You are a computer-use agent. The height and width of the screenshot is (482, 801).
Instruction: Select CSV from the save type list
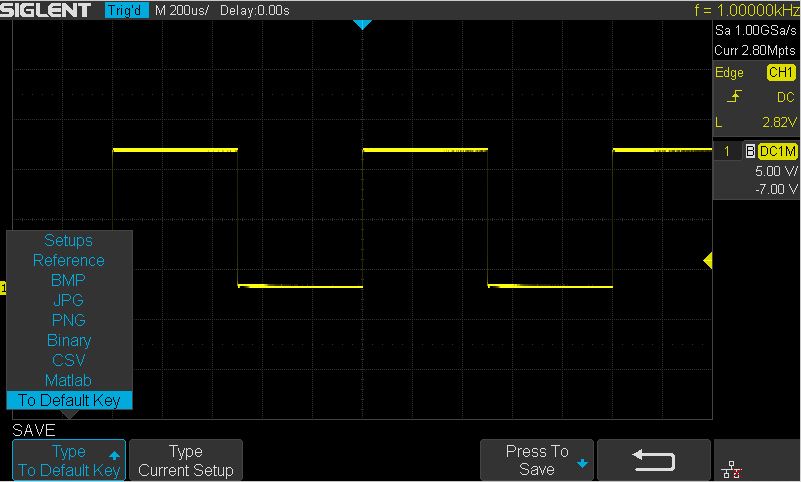[69, 360]
